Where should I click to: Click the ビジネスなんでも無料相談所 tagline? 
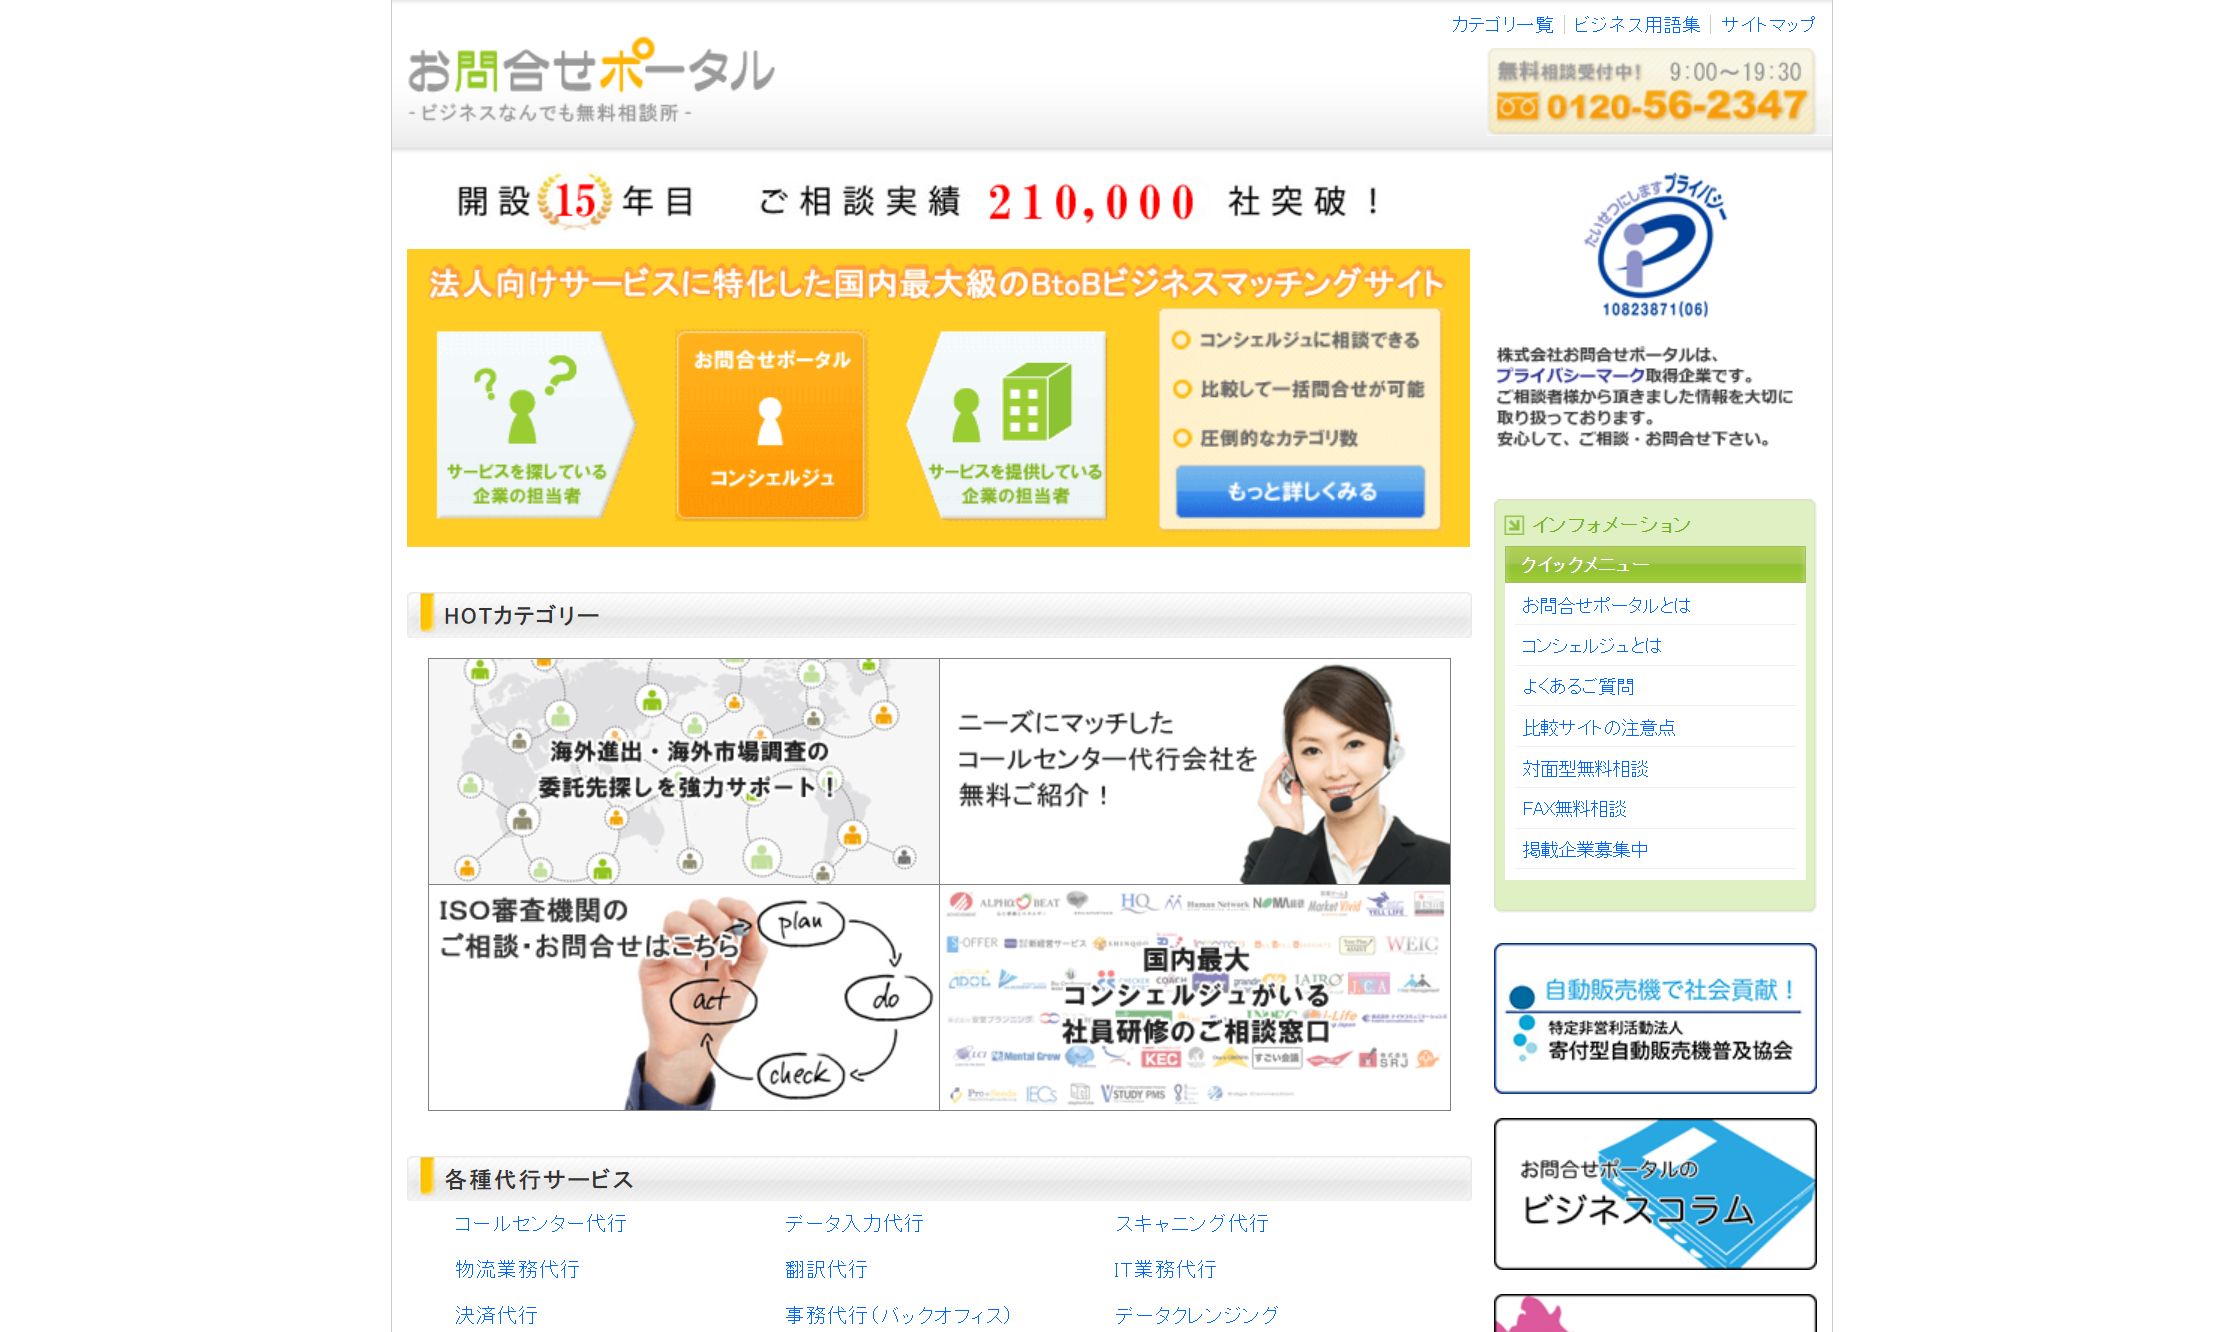coord(549,113)
